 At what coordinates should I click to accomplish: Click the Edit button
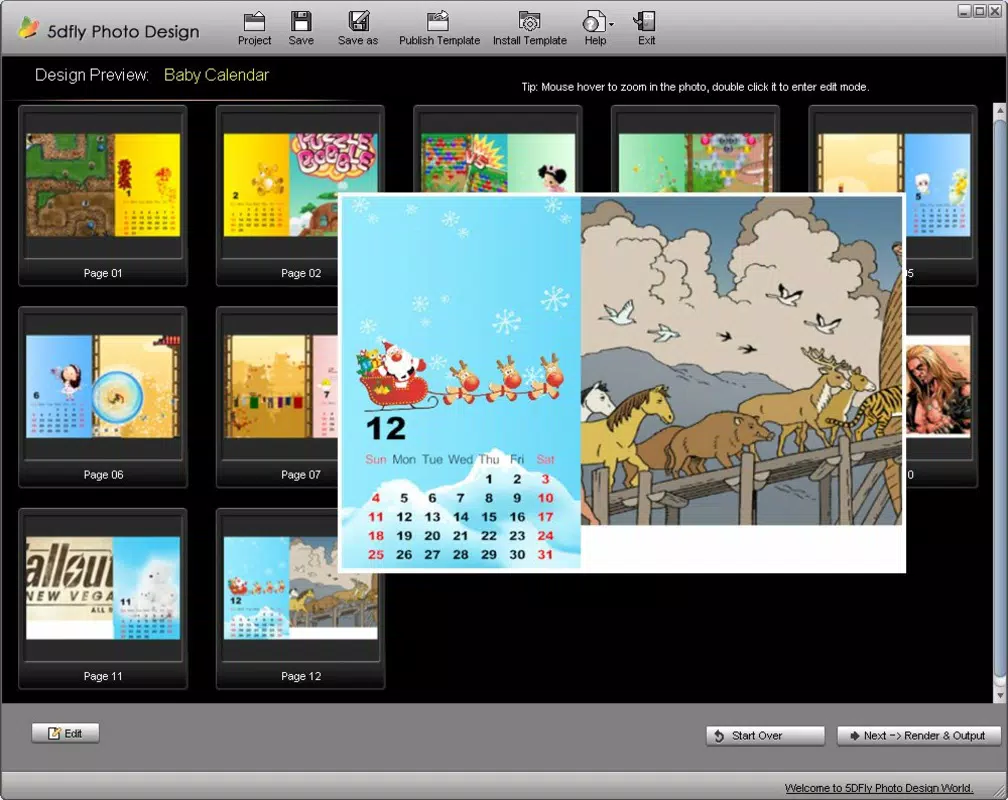coord(66,733)
